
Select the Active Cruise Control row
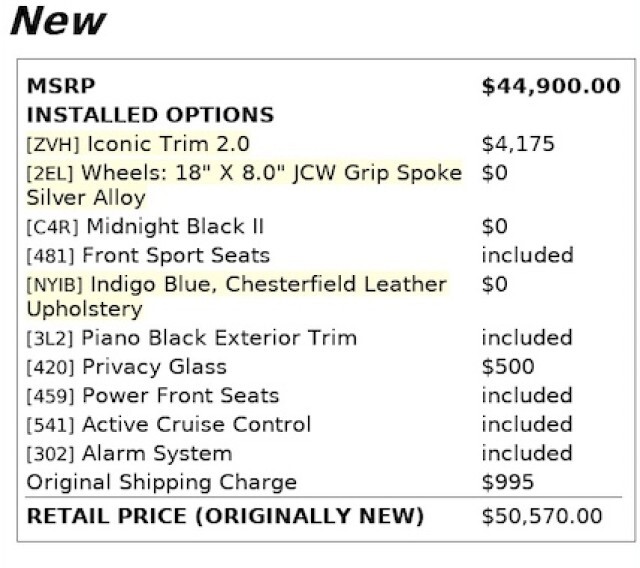[324, 425]
